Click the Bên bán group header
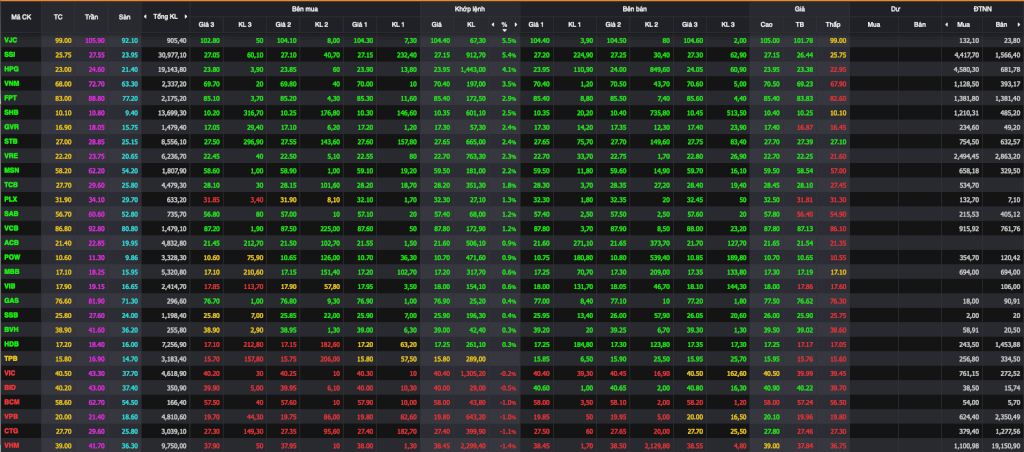 (x=634, y=9)
